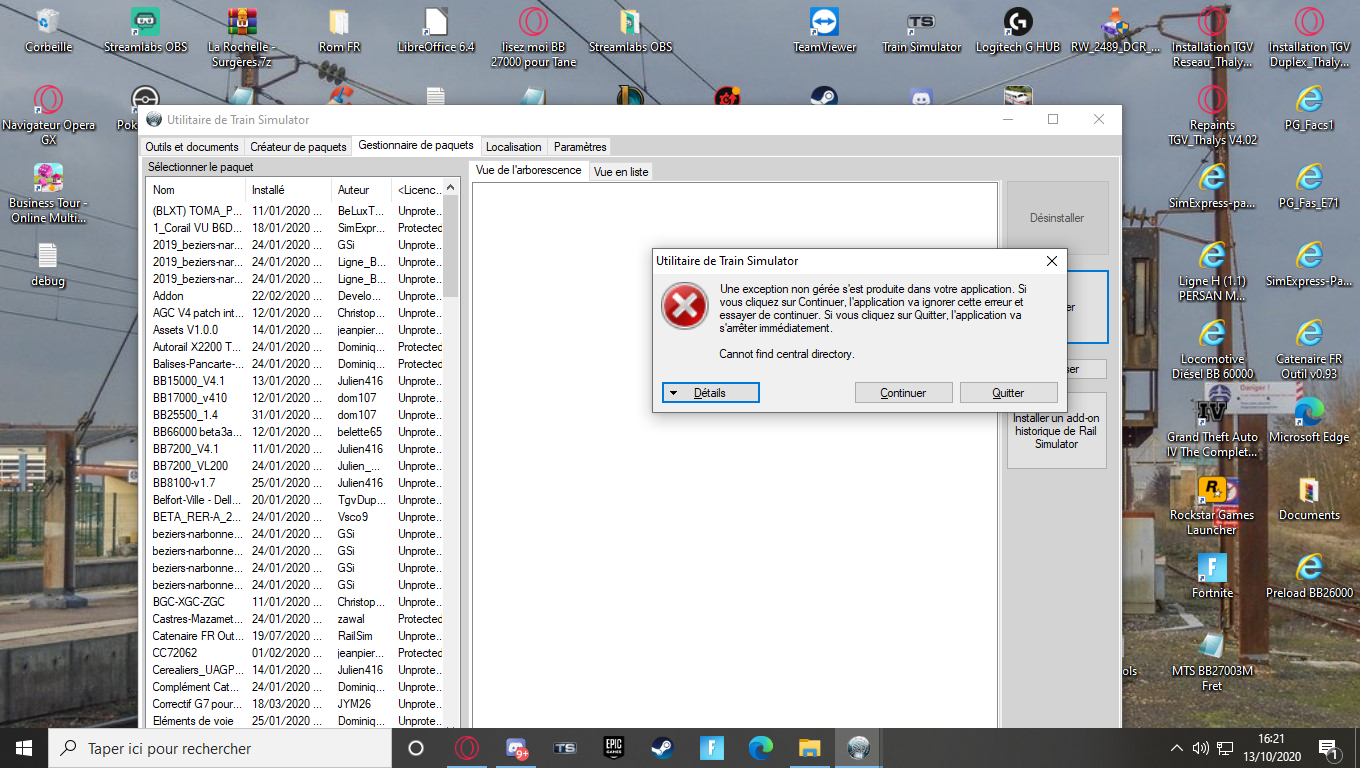Open Fortnite desktop icon
1360x768 pixels.
[1212, 577]
